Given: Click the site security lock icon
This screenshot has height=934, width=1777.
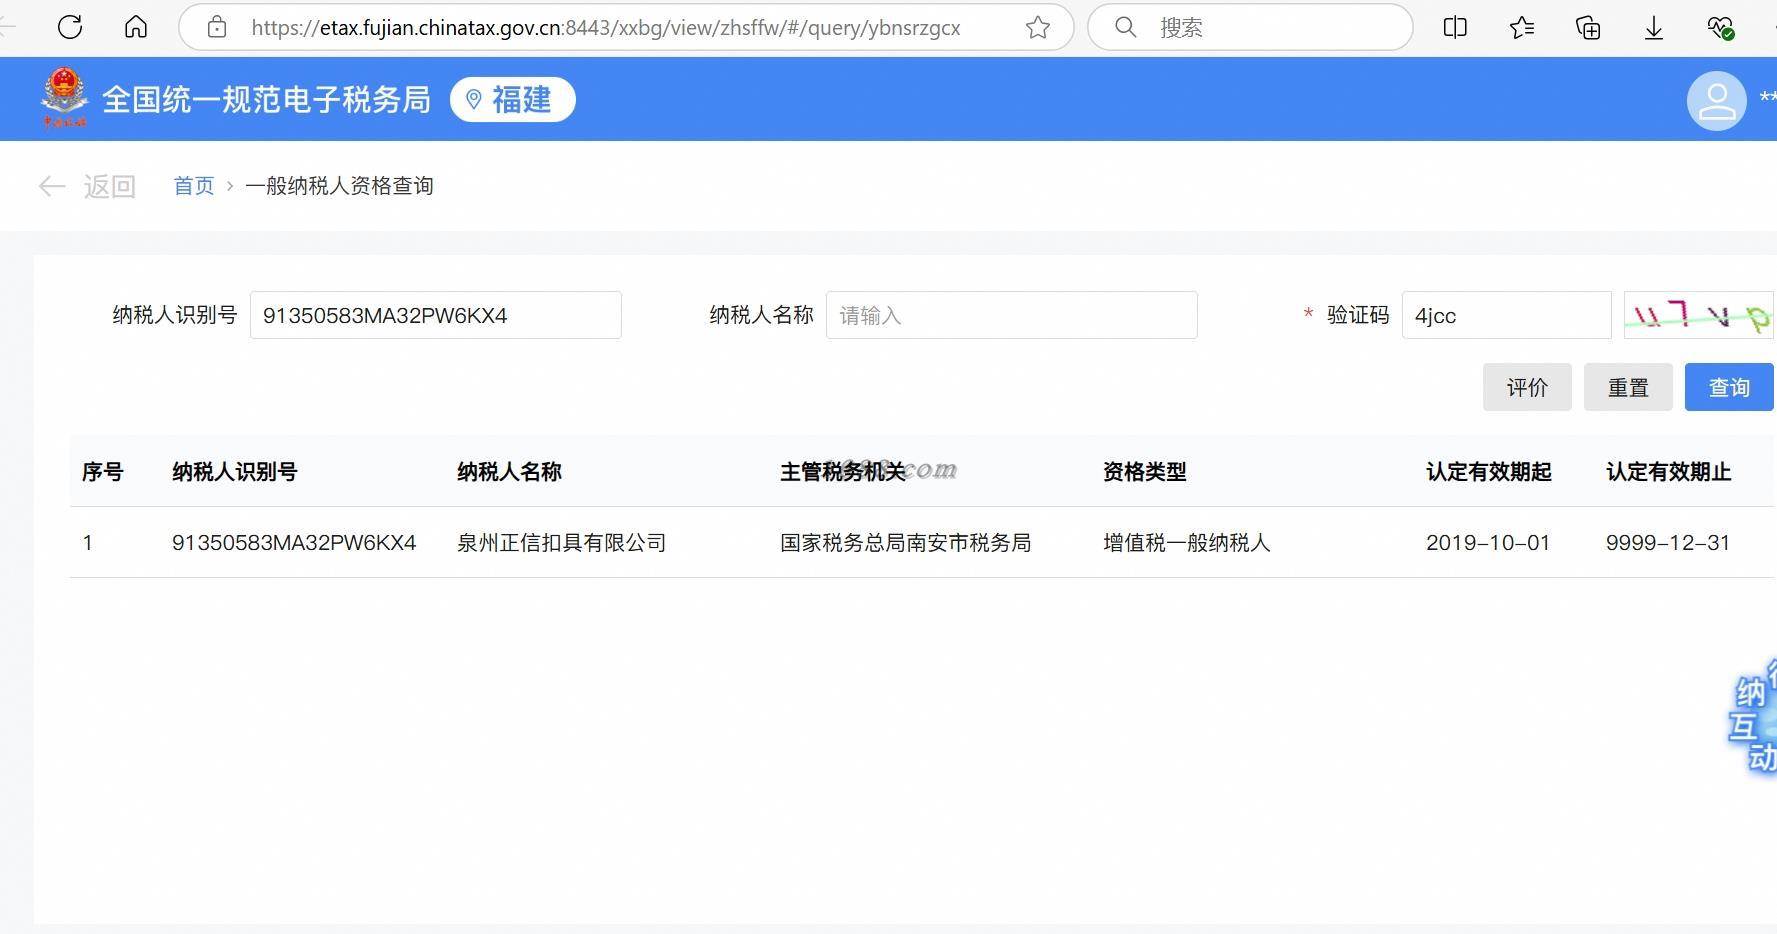Looking at the screenshot, I should click(217, 27).
